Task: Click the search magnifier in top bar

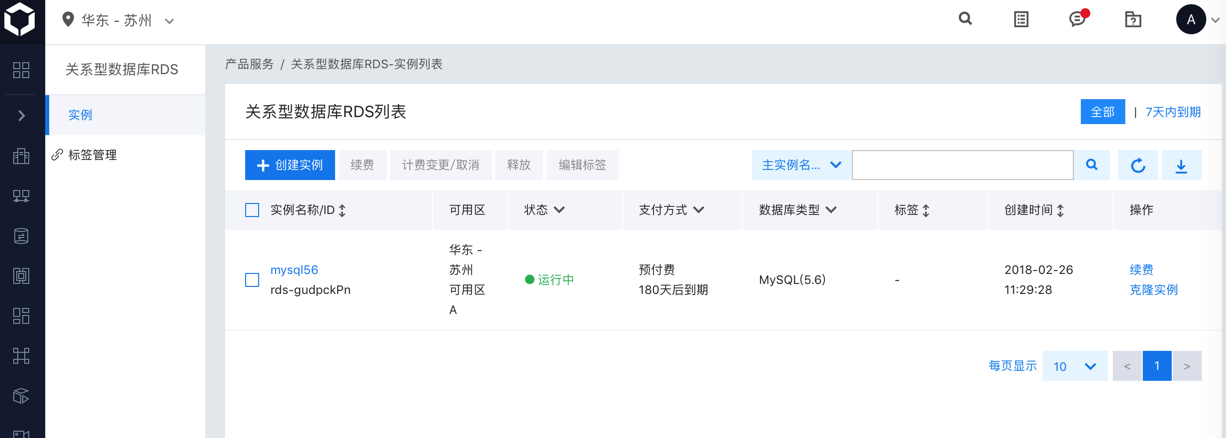Action: (x=965, y=19)
